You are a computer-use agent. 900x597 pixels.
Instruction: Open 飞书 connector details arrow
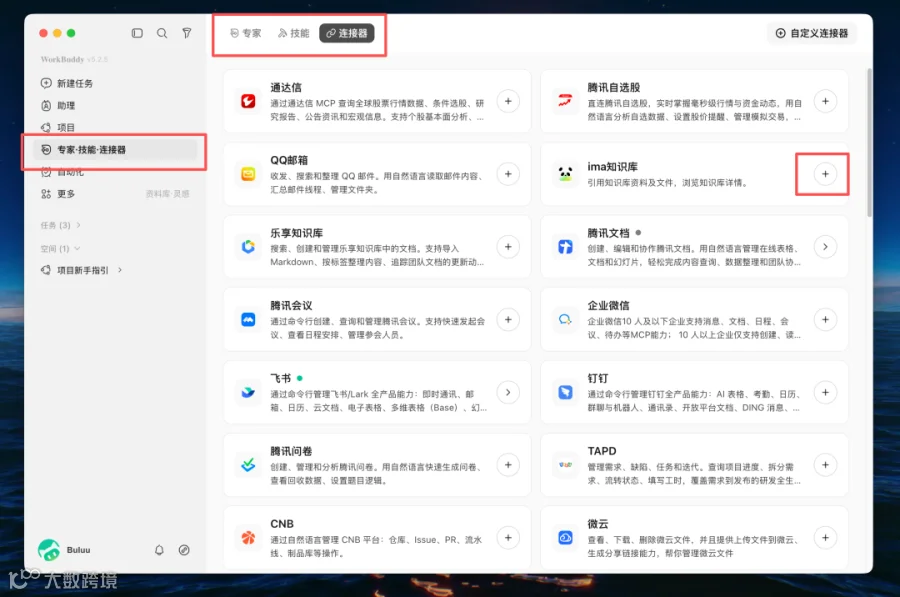[x=509, y=393]
